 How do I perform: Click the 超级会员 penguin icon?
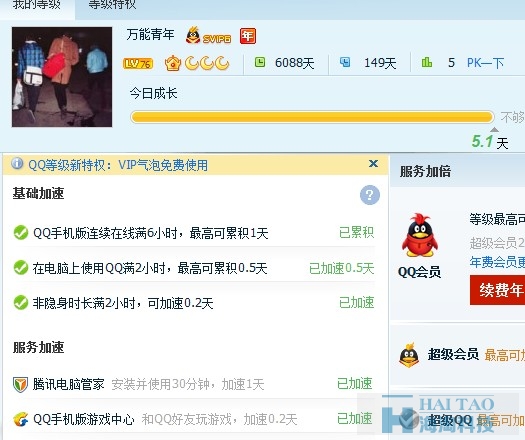409,355
